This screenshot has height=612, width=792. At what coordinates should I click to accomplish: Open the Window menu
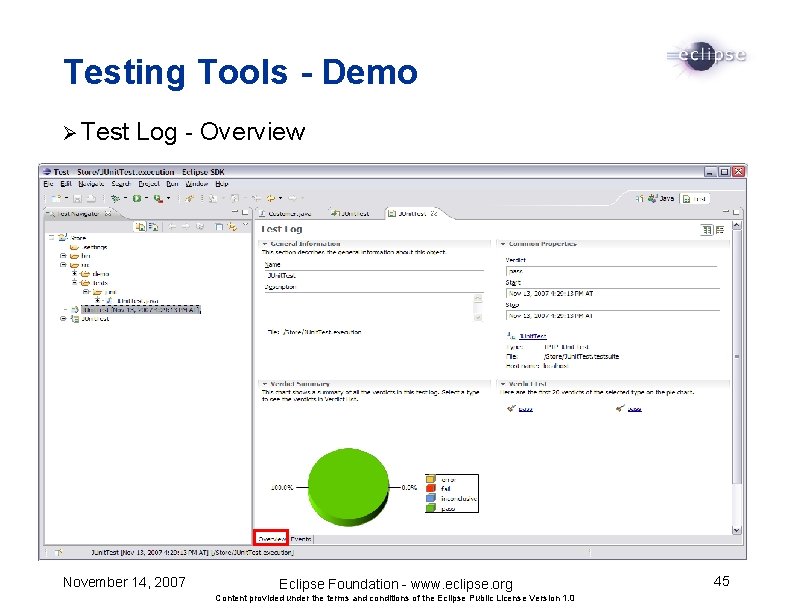(197, 184)
